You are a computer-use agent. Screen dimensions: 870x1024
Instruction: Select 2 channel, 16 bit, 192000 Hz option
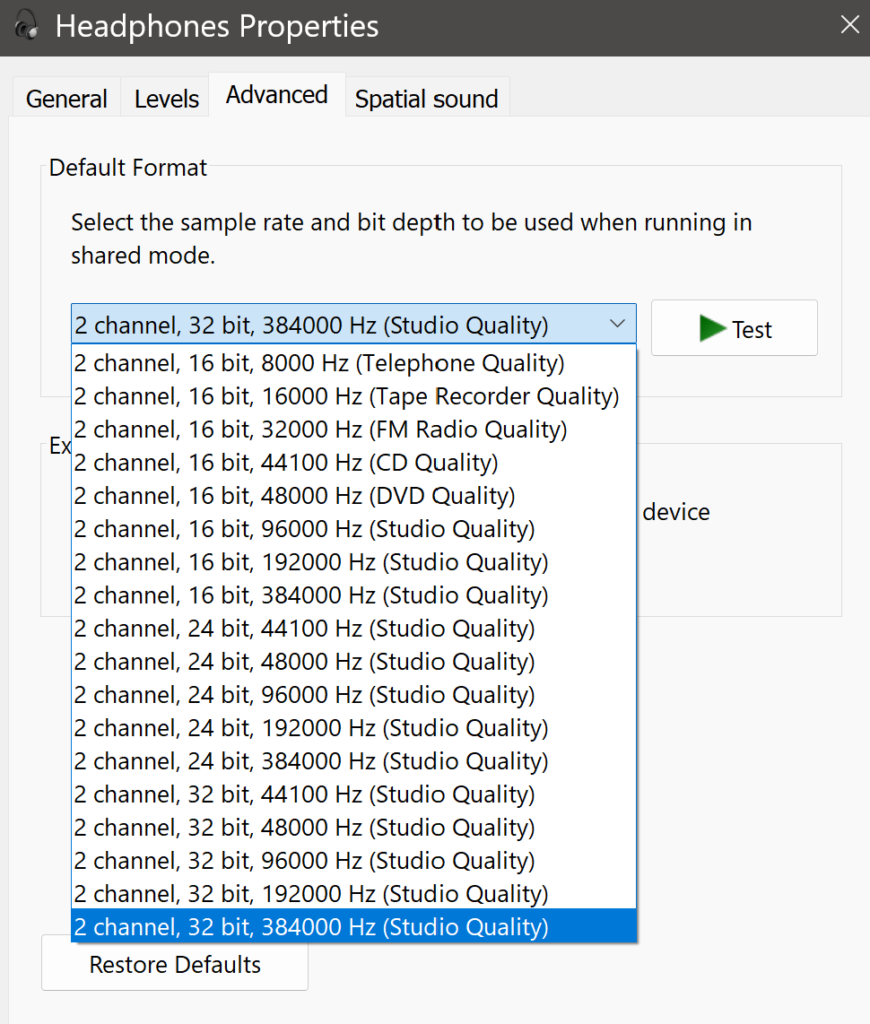point(311,562)
